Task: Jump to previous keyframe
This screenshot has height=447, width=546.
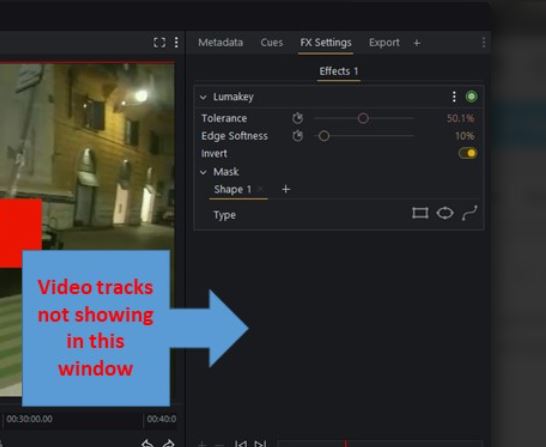Action: (x=241, y=444)
